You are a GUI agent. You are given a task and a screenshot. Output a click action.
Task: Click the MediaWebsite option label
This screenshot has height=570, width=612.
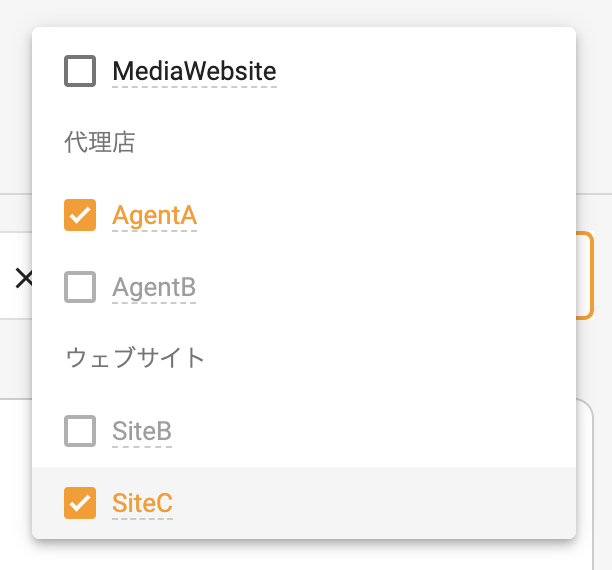194,71
